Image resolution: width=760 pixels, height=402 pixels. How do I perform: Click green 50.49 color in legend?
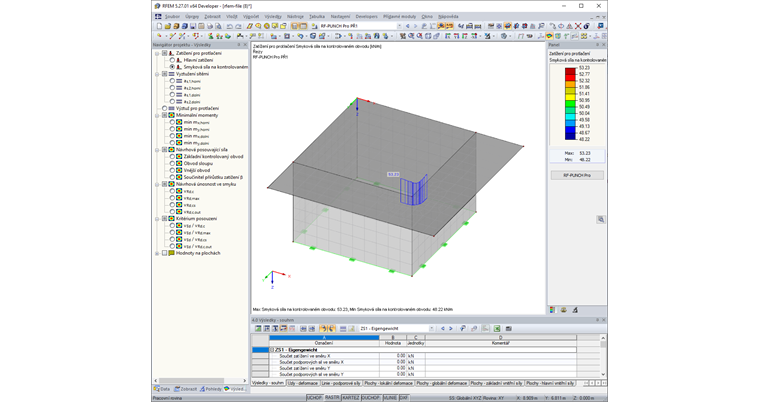point(570,103)
